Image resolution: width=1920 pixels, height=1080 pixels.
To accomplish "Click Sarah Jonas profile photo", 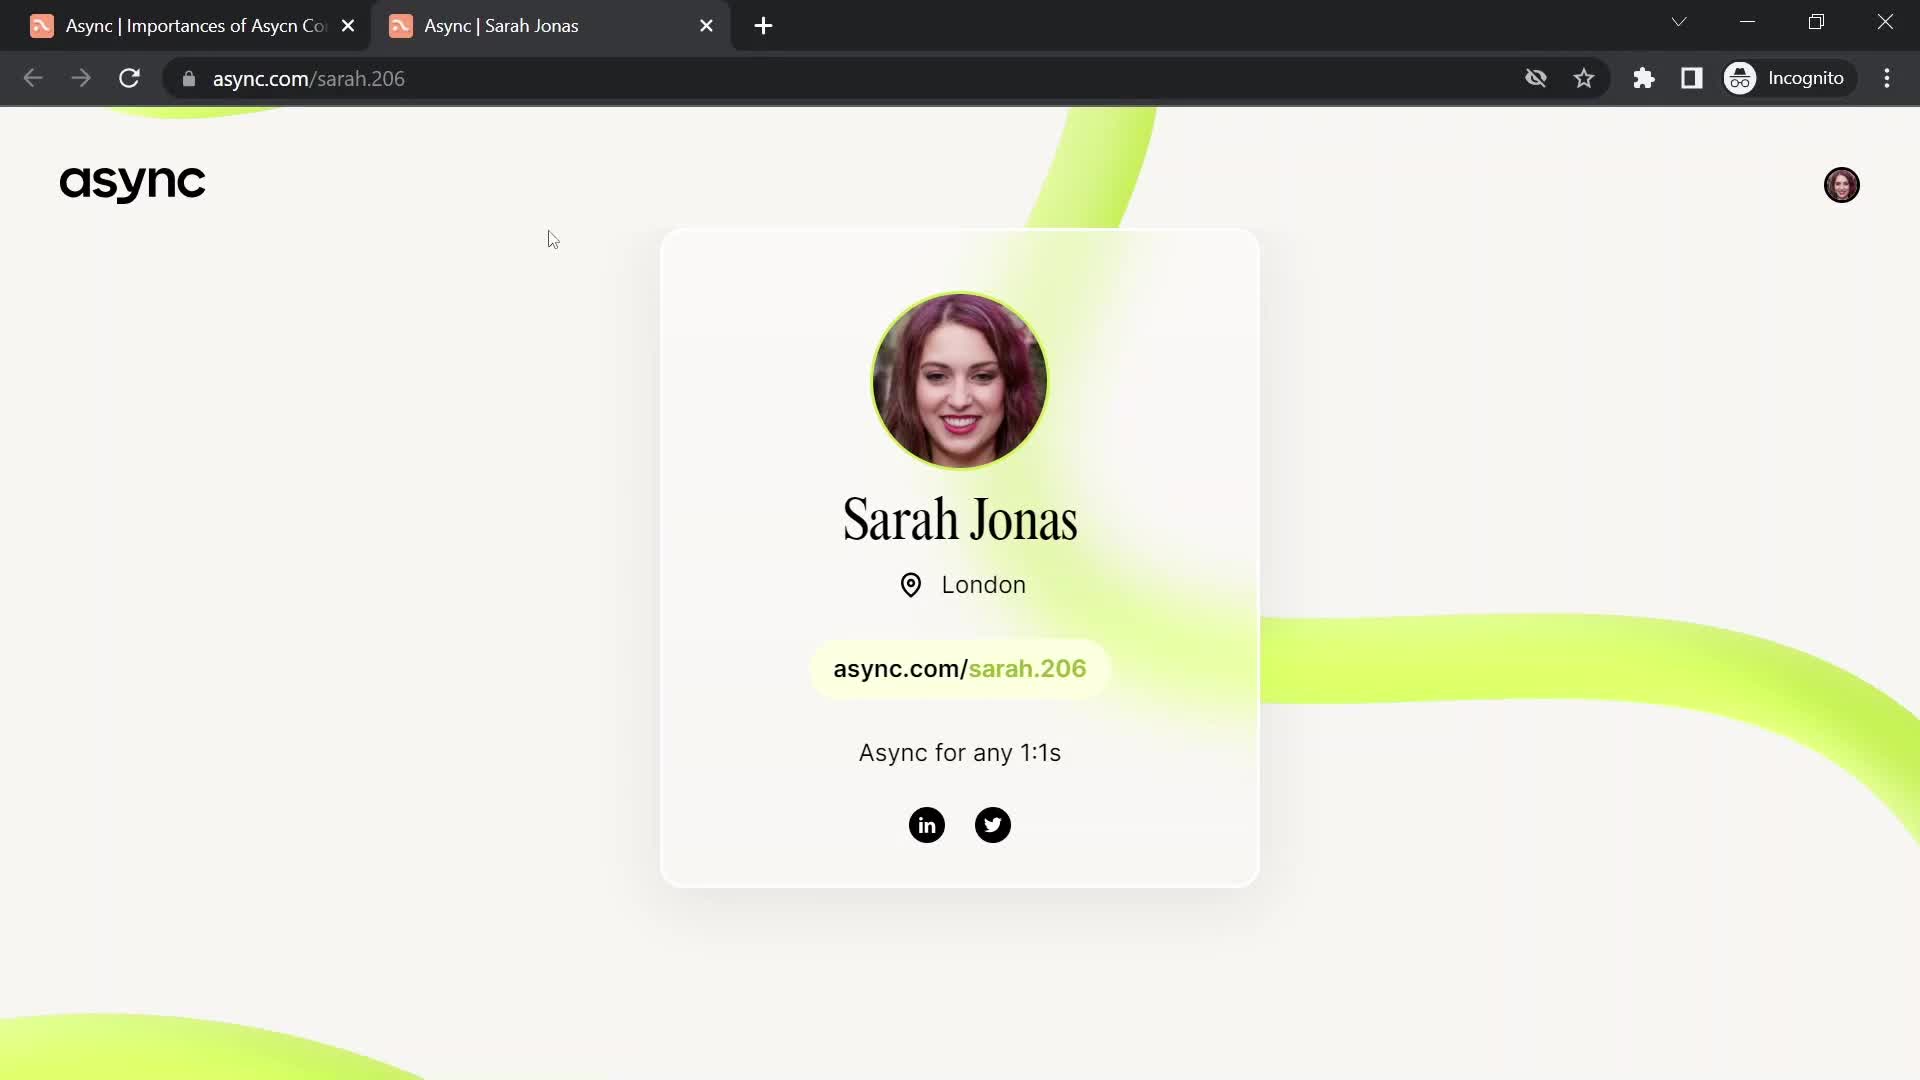I will click(x=959, y=380).
